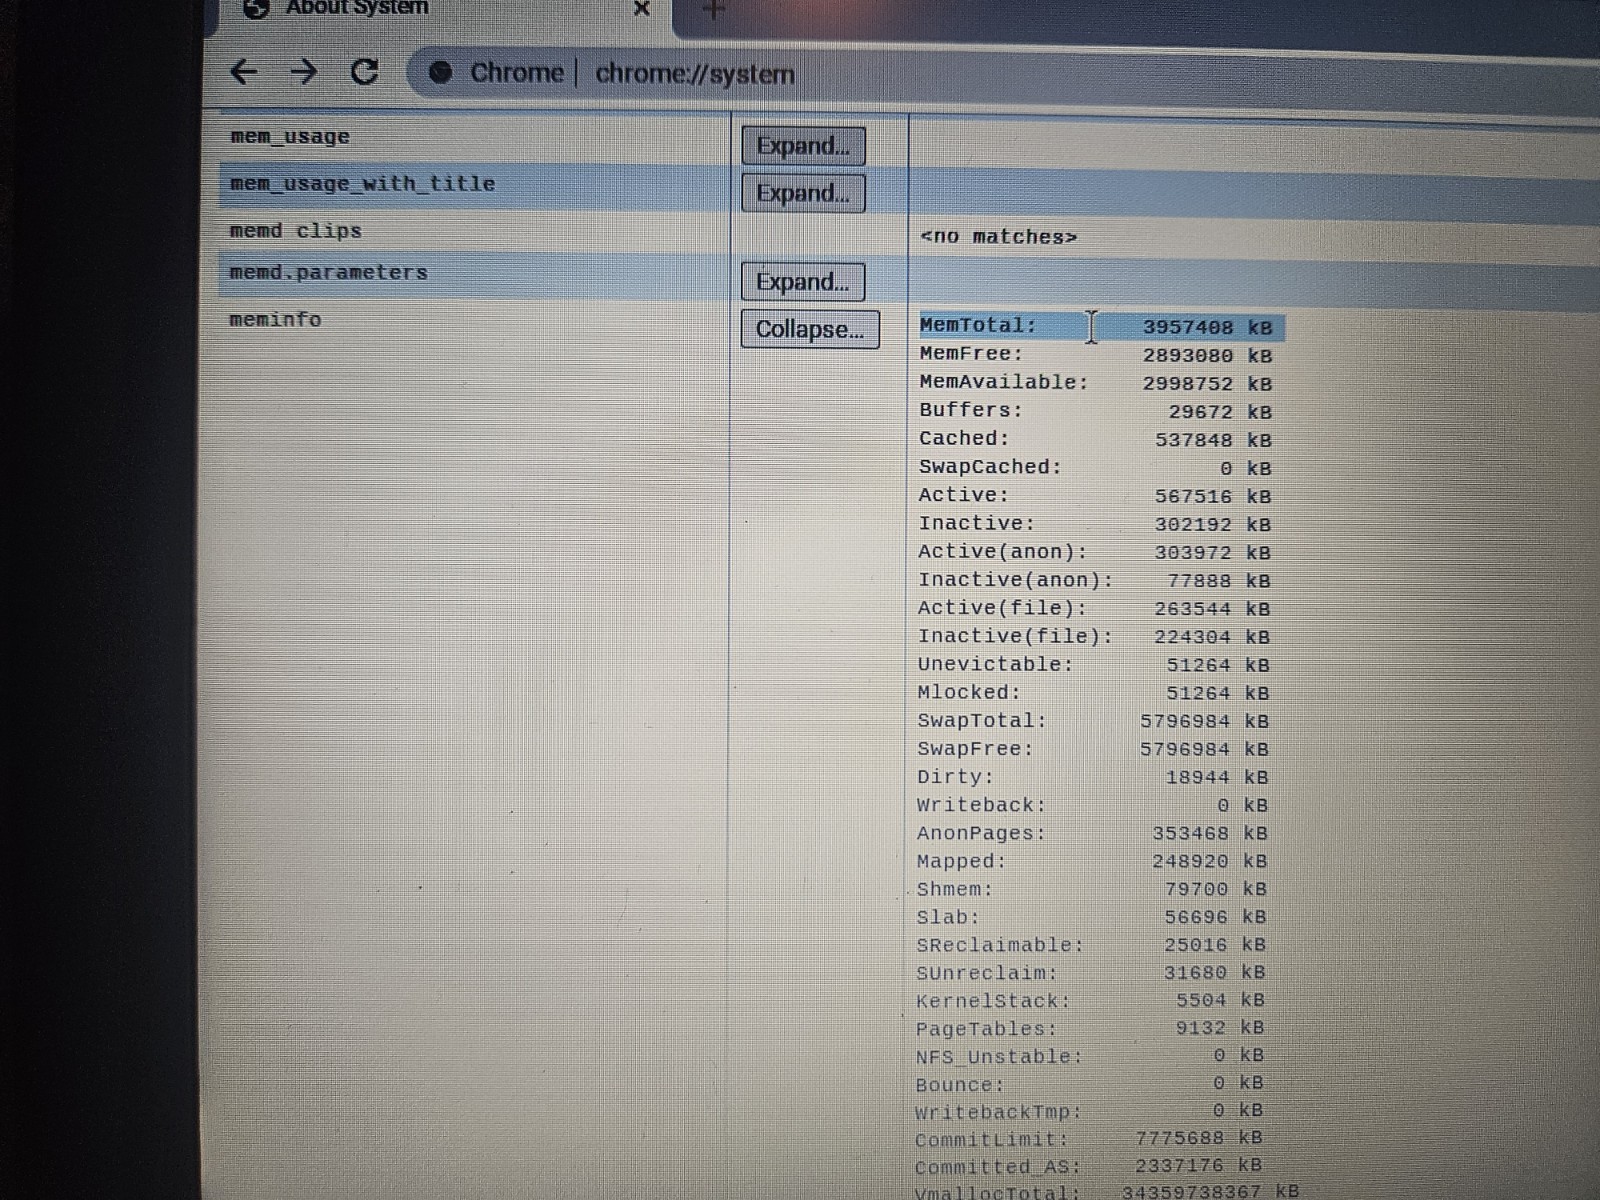The width and height of the screenshot is (1600, 1200).
Task: Click the Inactive: 302192 kB line
Action: tap(1095, 524)
